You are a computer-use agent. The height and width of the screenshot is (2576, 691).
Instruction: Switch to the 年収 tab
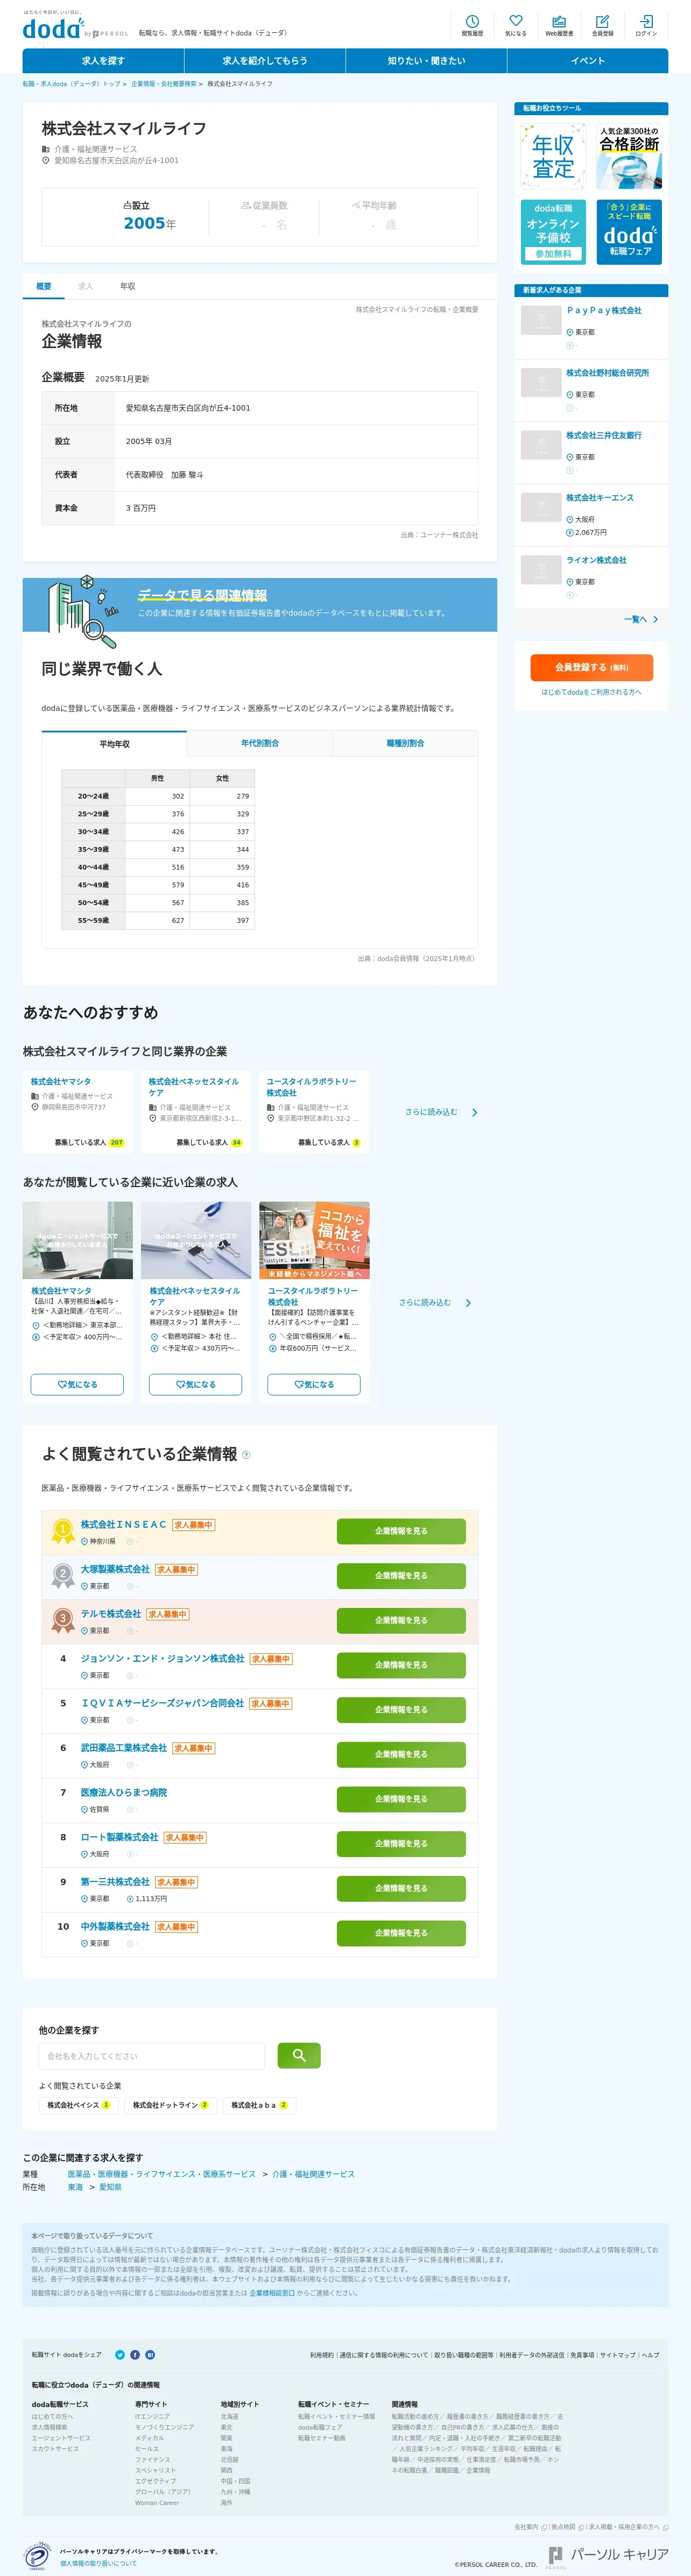[128, 287]
